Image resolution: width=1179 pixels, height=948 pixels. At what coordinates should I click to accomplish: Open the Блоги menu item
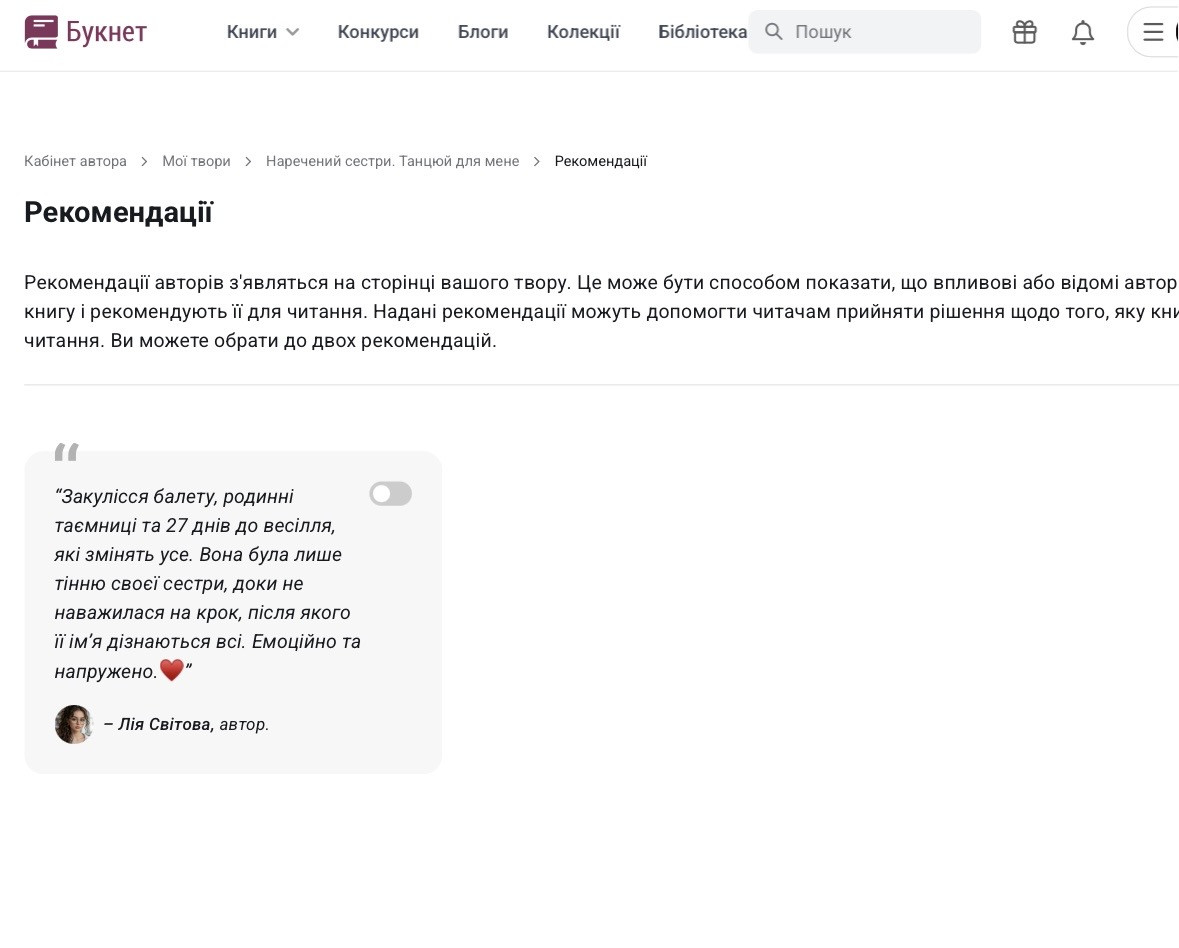click(483, 32)
